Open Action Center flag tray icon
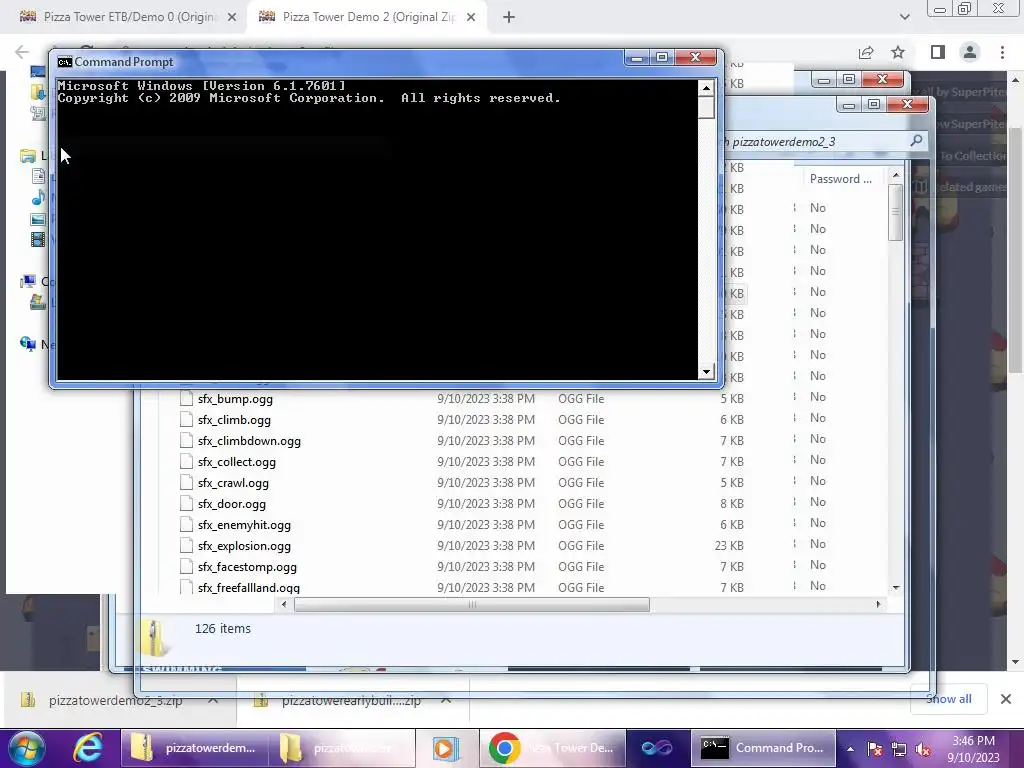This screenshot has width=1024, height=768. 874,749
